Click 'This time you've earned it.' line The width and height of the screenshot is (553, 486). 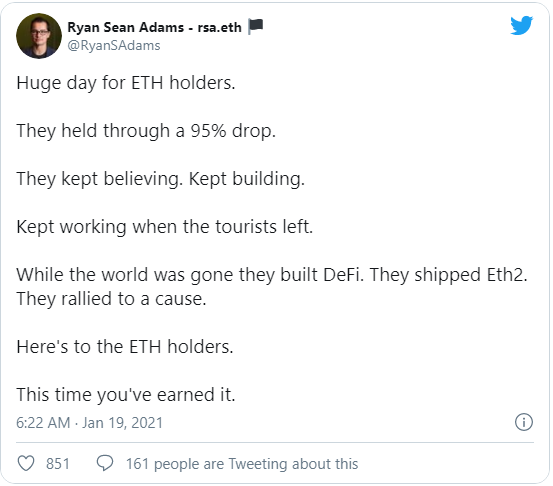click(126, 395)
